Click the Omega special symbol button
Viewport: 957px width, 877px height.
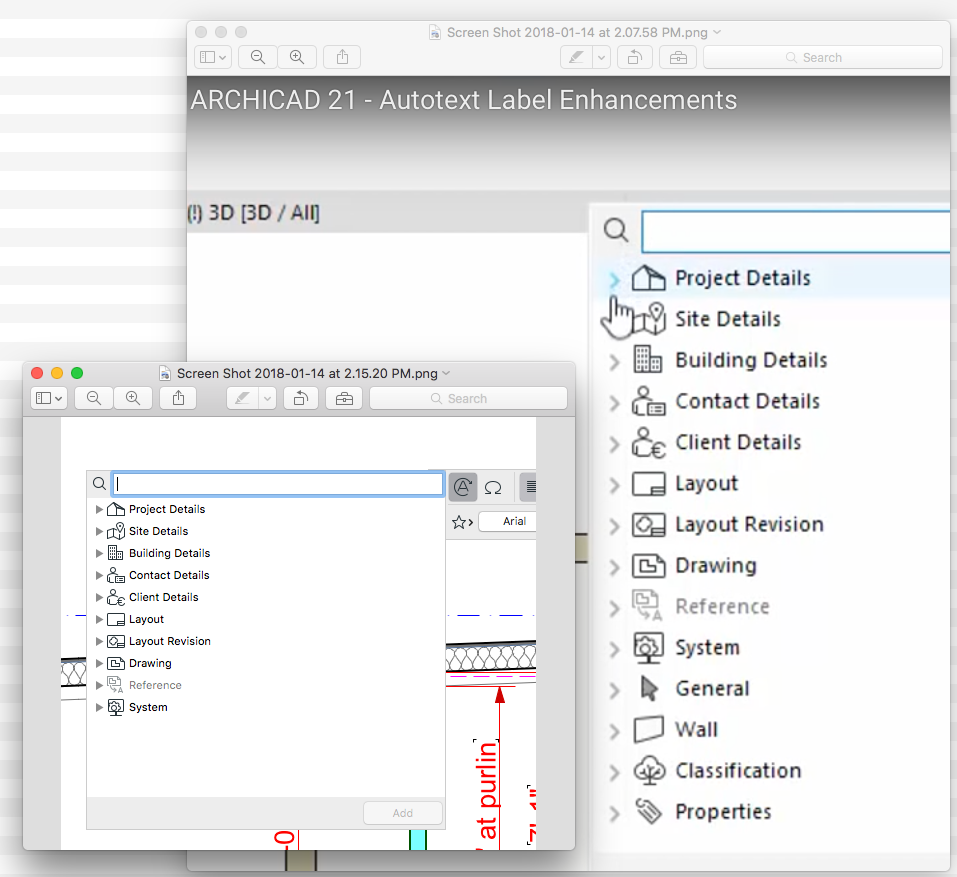point(493,487)
